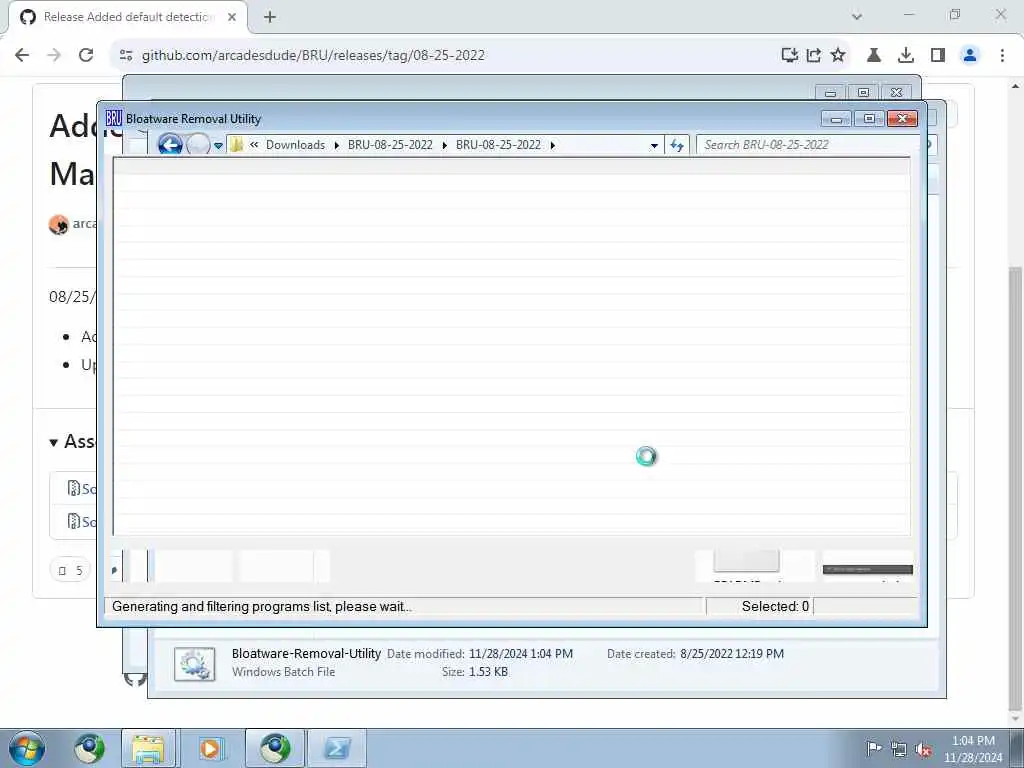Click the Chrome forward arrow button

[54, 55]
